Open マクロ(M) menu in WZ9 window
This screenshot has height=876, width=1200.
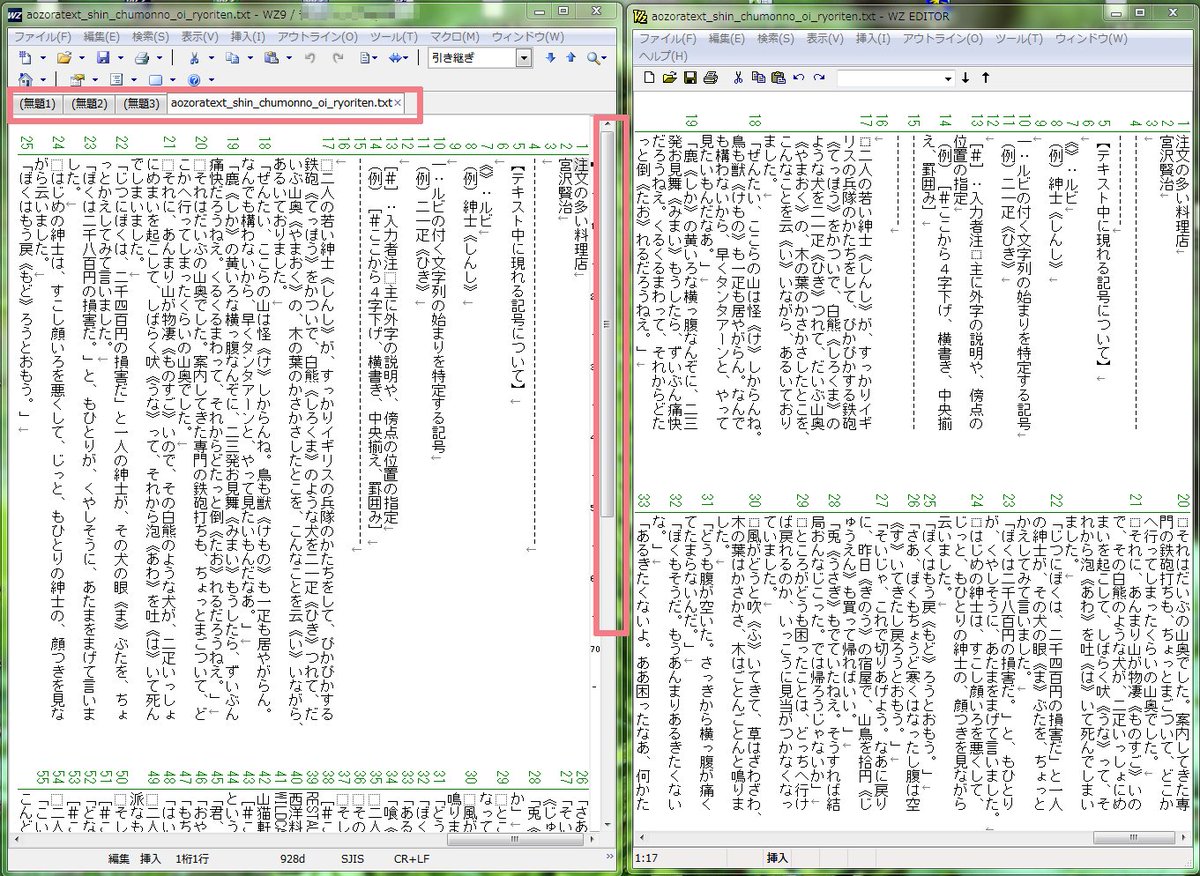[455, 37]
